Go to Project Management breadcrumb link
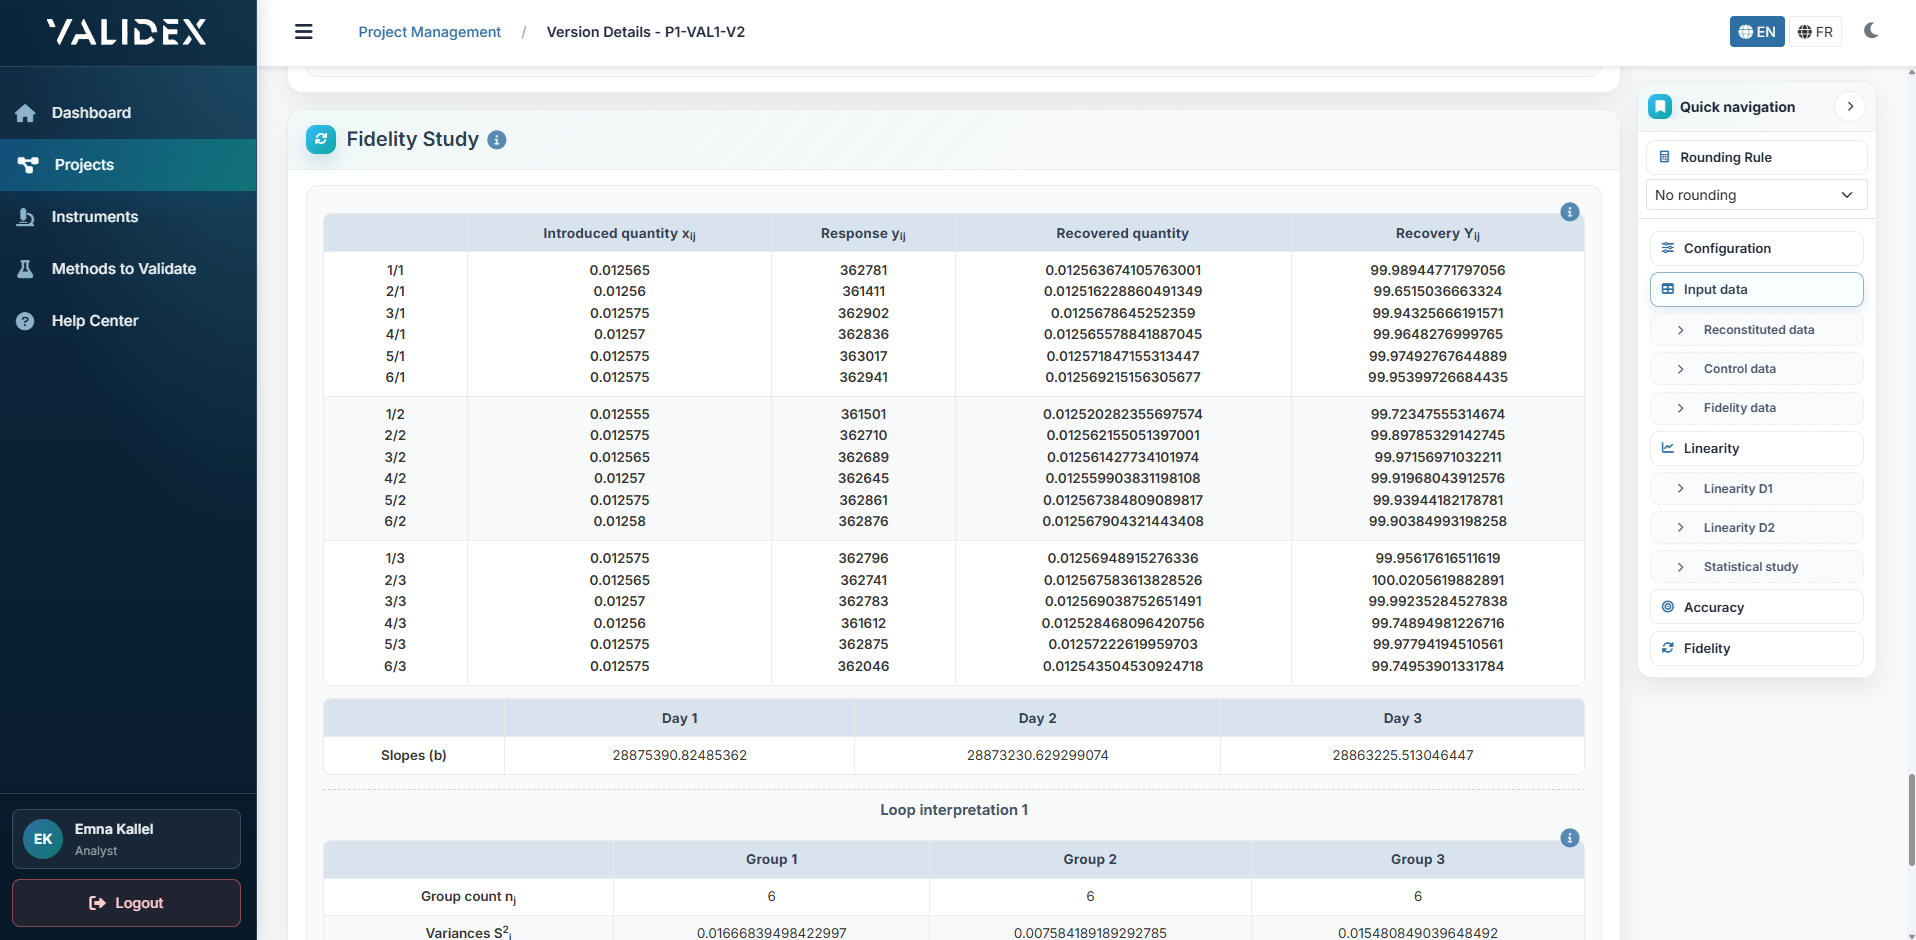The height and width of the screenshot is (940, 1916). pyautogui.click(x=429, y=32)
